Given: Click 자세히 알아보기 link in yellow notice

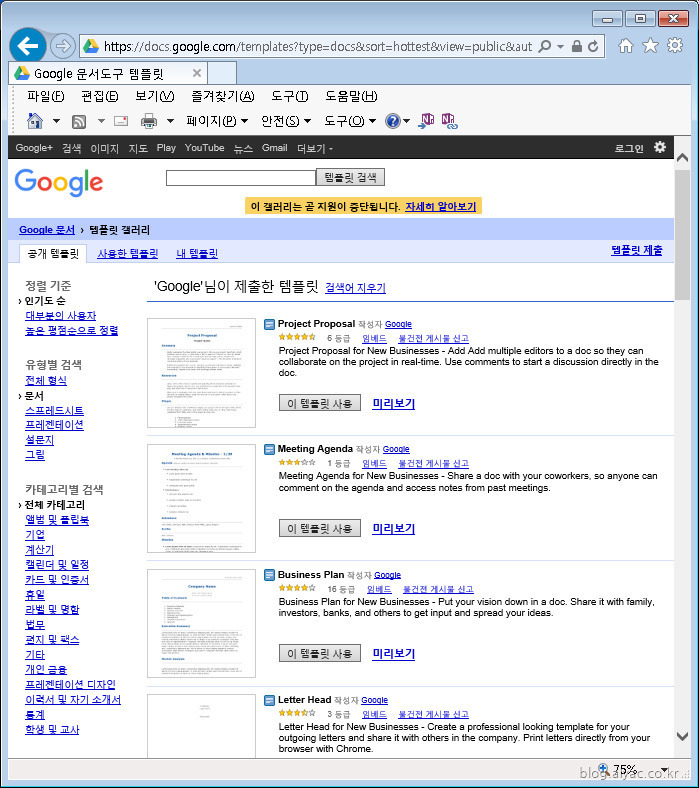Looking at the screenshot, I should tap(440, 207).
